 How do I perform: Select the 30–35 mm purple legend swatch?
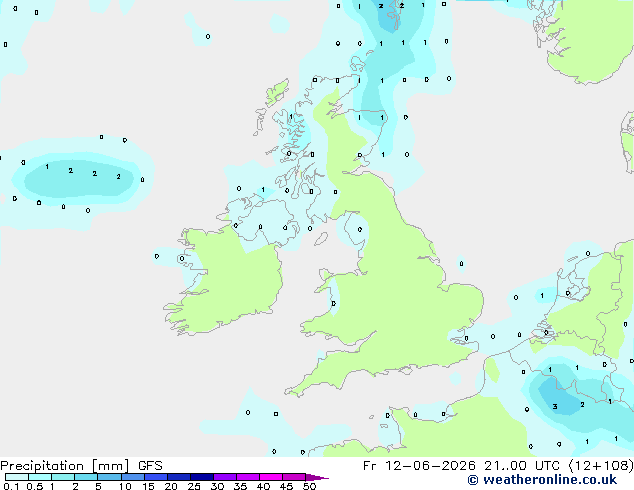tap(224, 477)
